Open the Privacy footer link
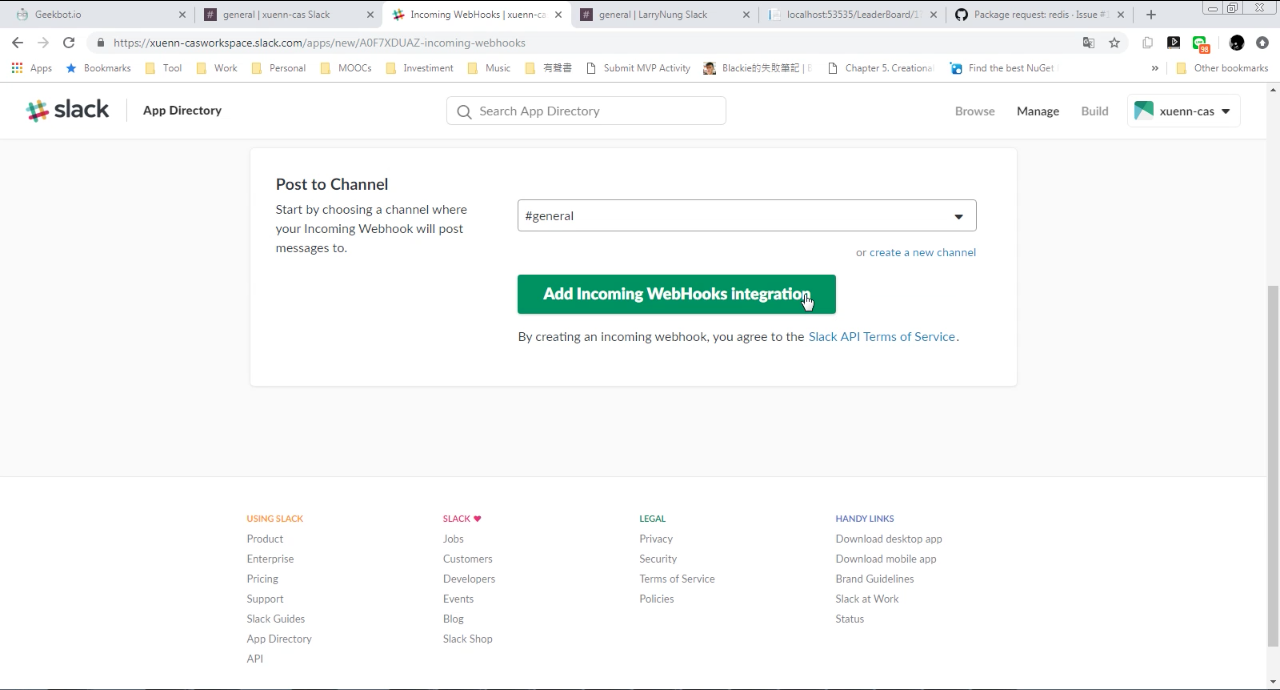Image resolution: width=1280 pixels, height=690 pixels. (x=656, y=539)
